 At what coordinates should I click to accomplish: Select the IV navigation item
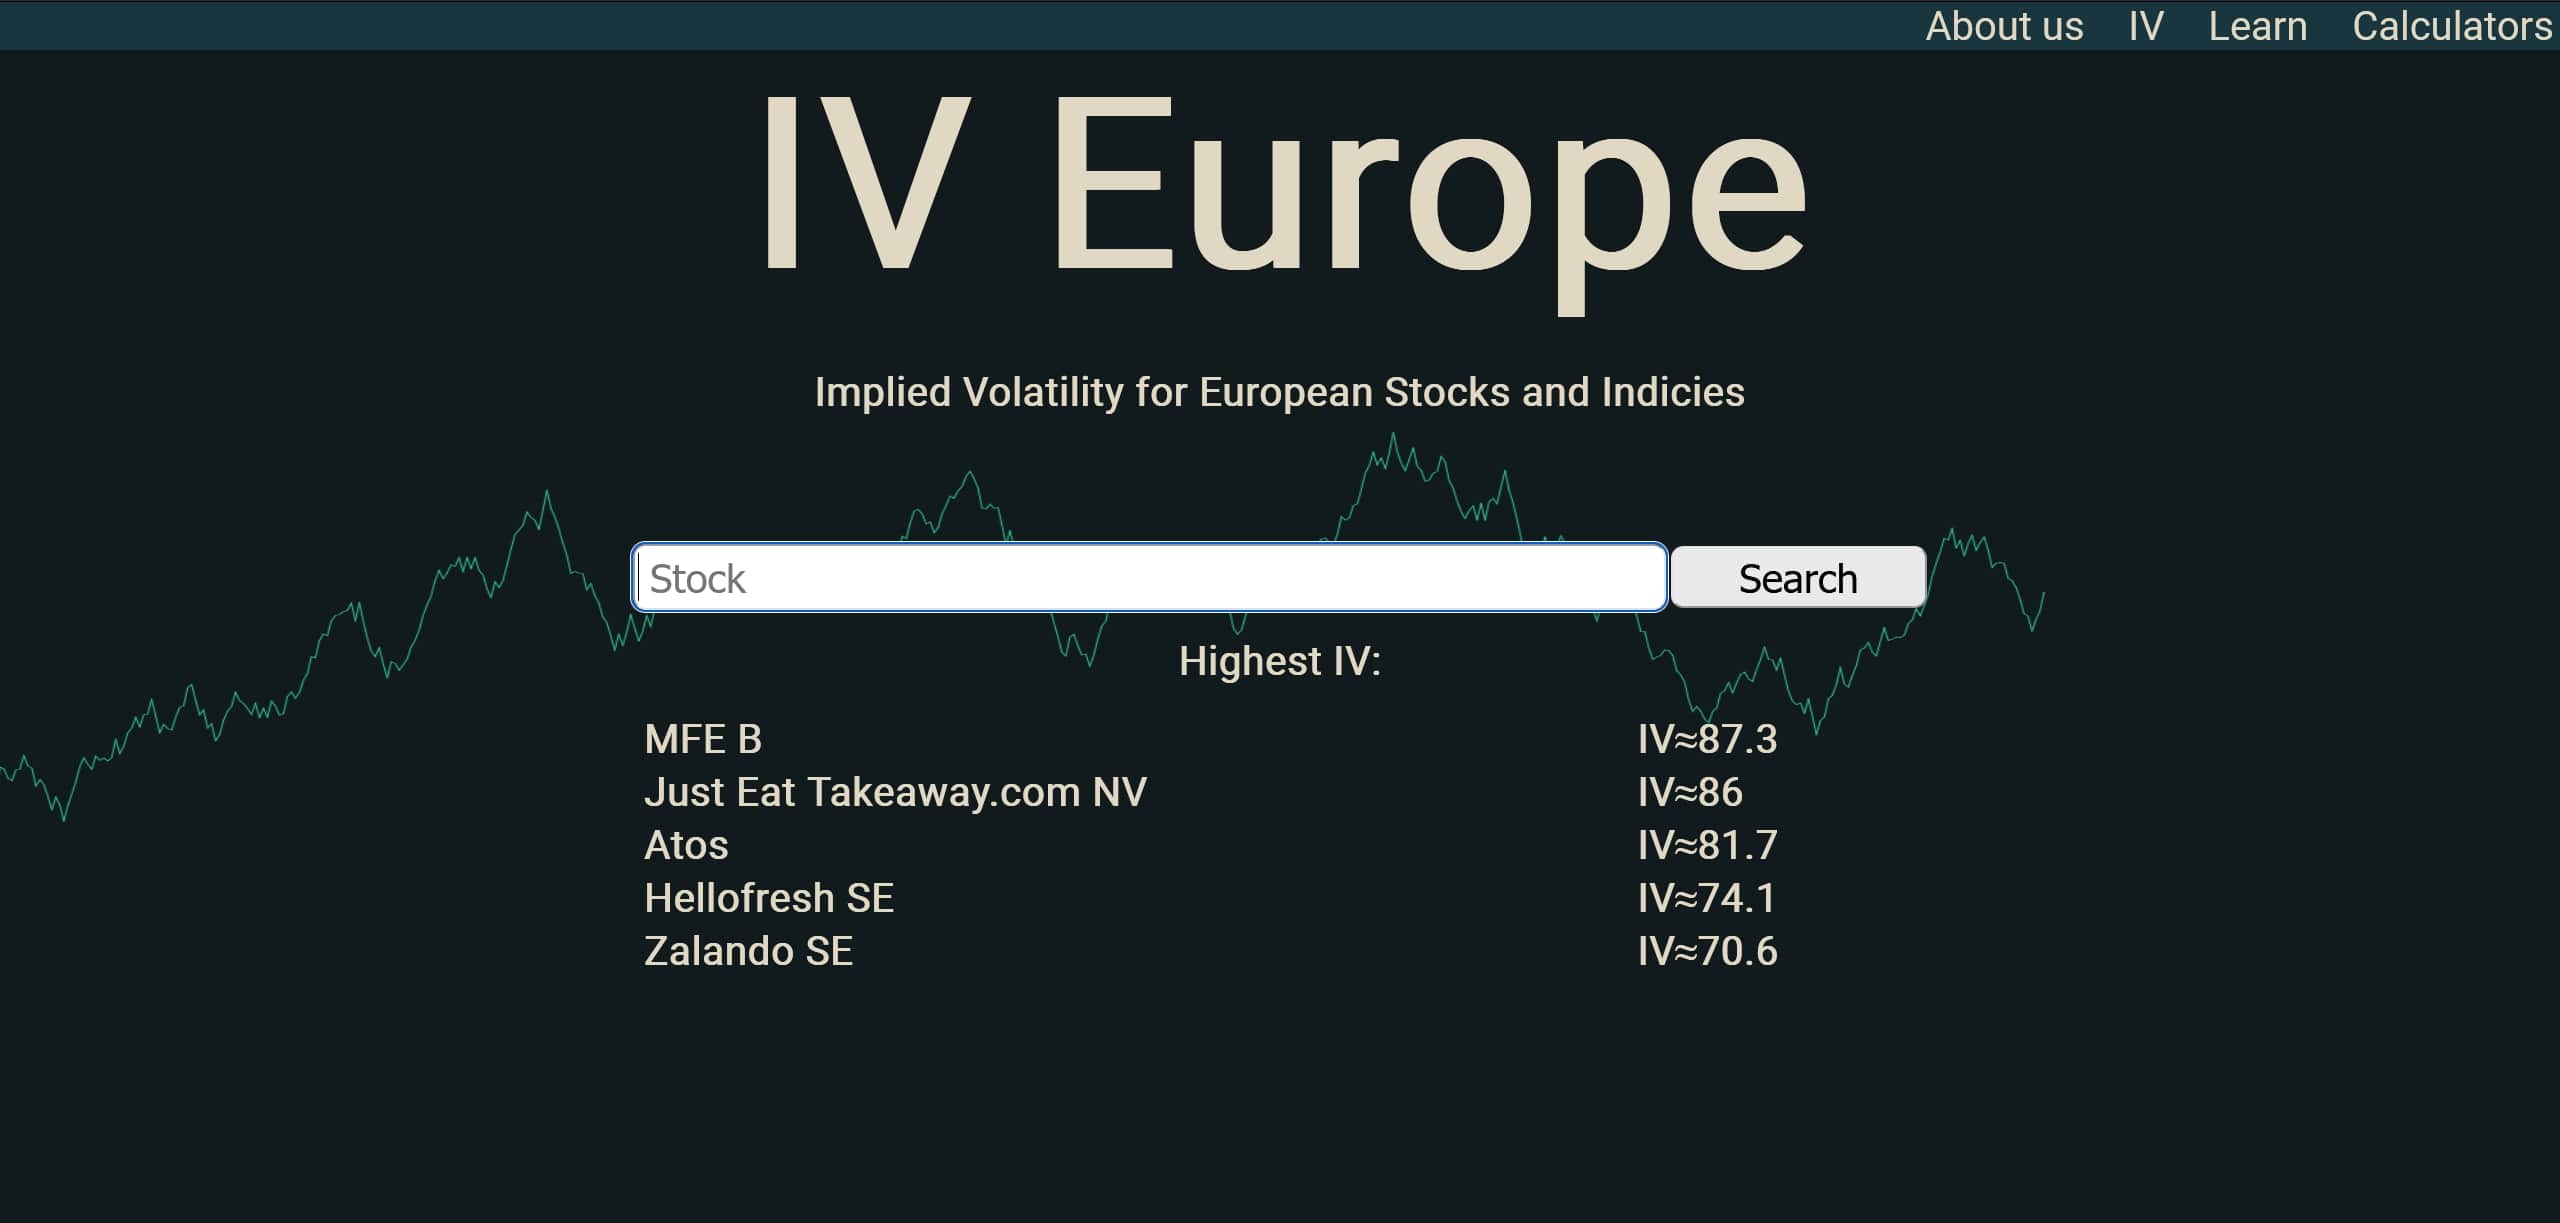2143,26
